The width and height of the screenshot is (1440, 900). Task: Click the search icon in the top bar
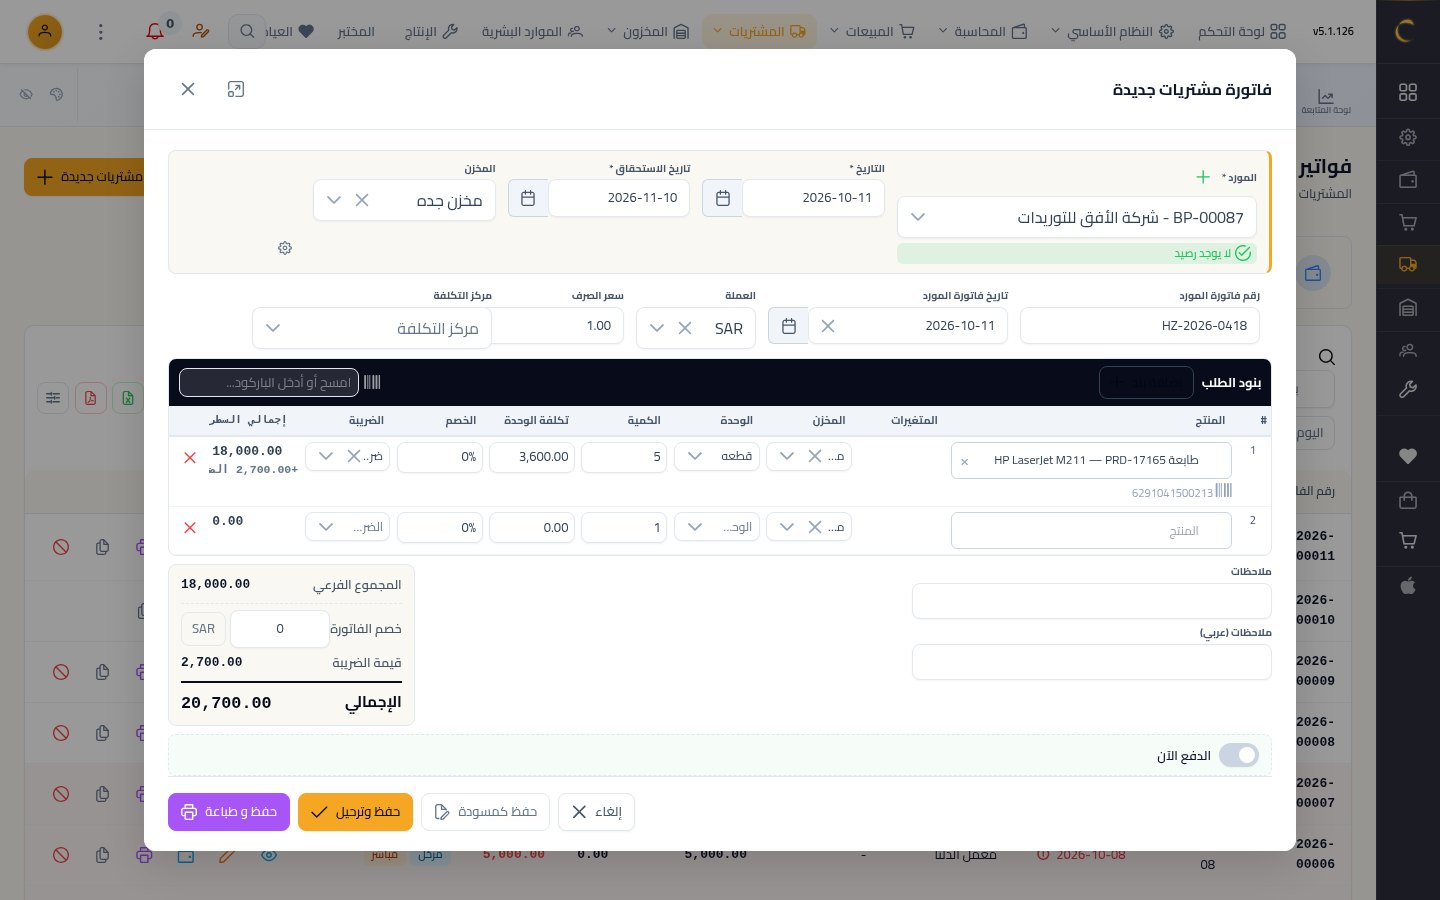click(247, 32)
